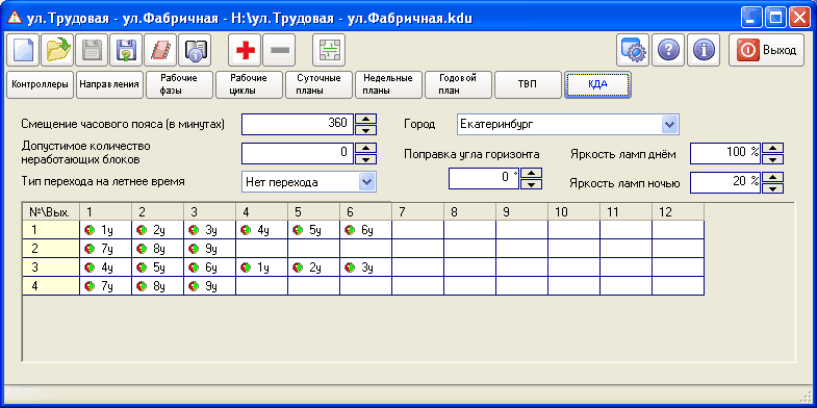Select cell 8у in row 4
This screenshot has height=408, width=817.
click(157, 286)
